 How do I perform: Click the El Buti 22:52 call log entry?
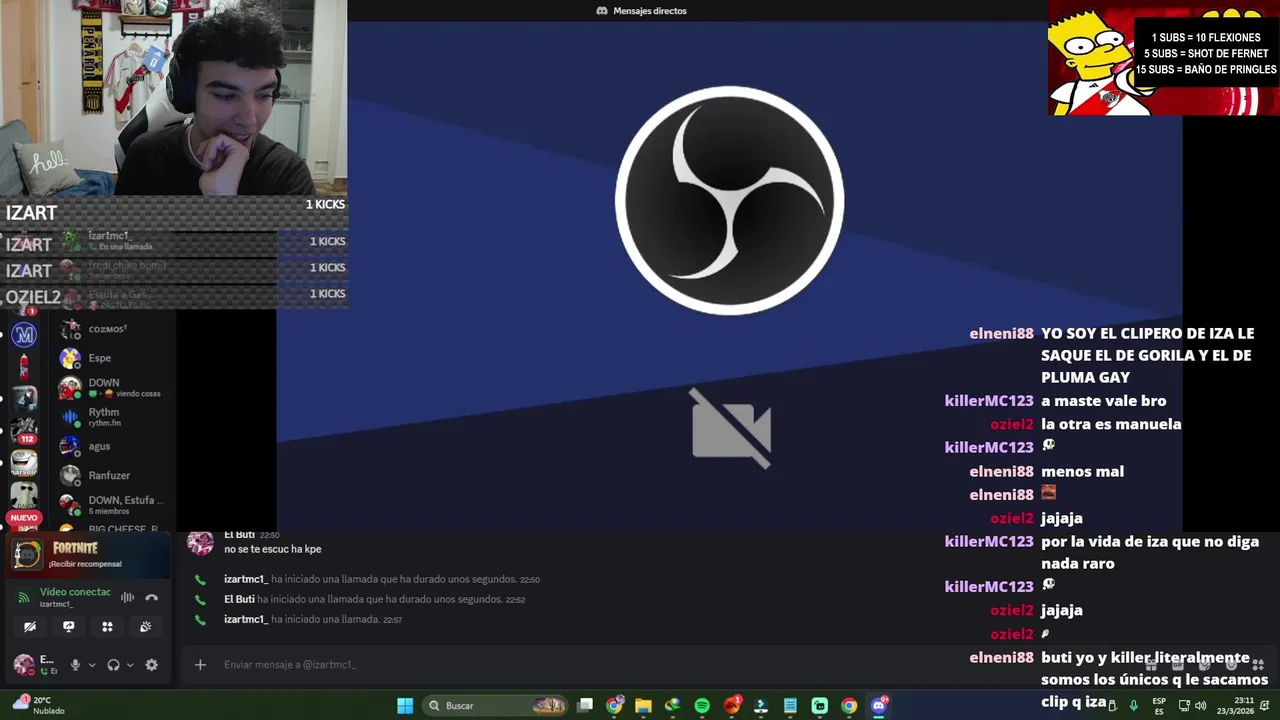[375, 599]
